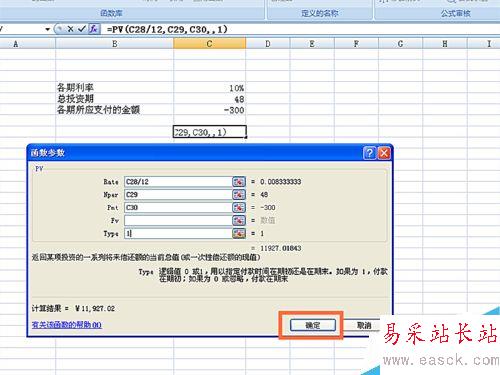
Task: Select column H header
Action: point(445,44)
